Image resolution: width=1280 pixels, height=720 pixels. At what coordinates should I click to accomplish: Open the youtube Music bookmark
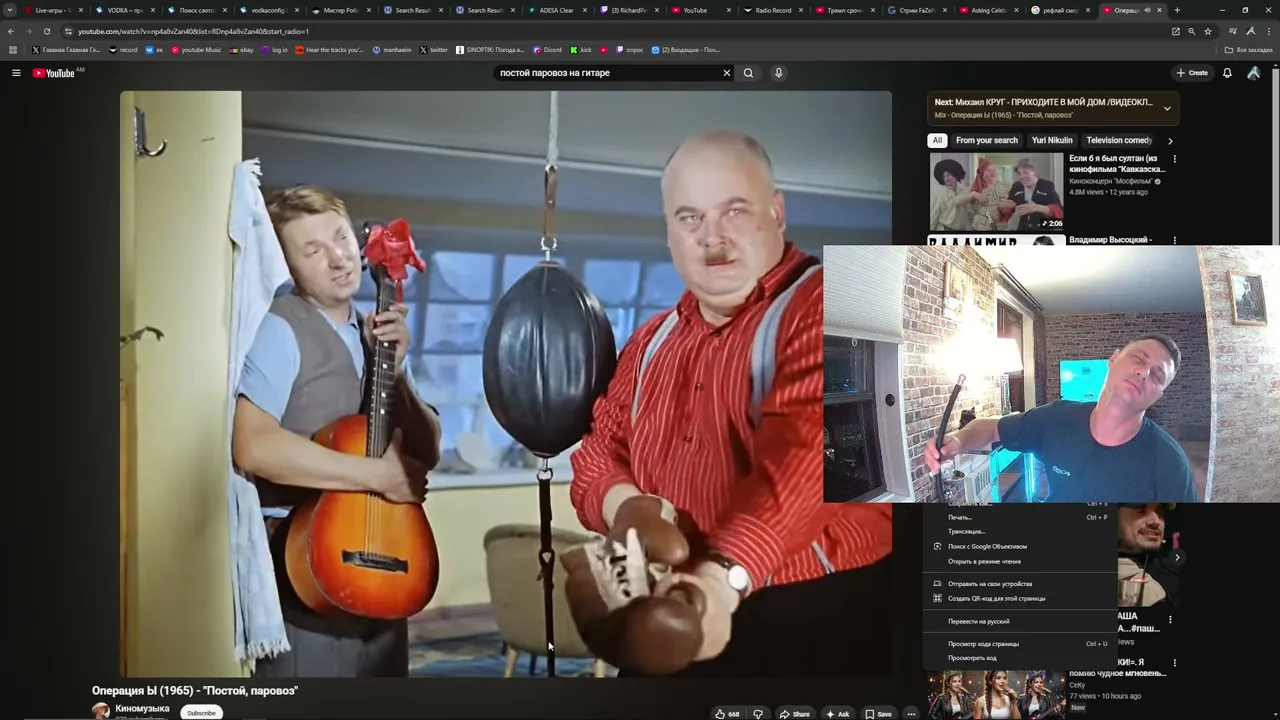pyautogui.click(x=196, y=50)
